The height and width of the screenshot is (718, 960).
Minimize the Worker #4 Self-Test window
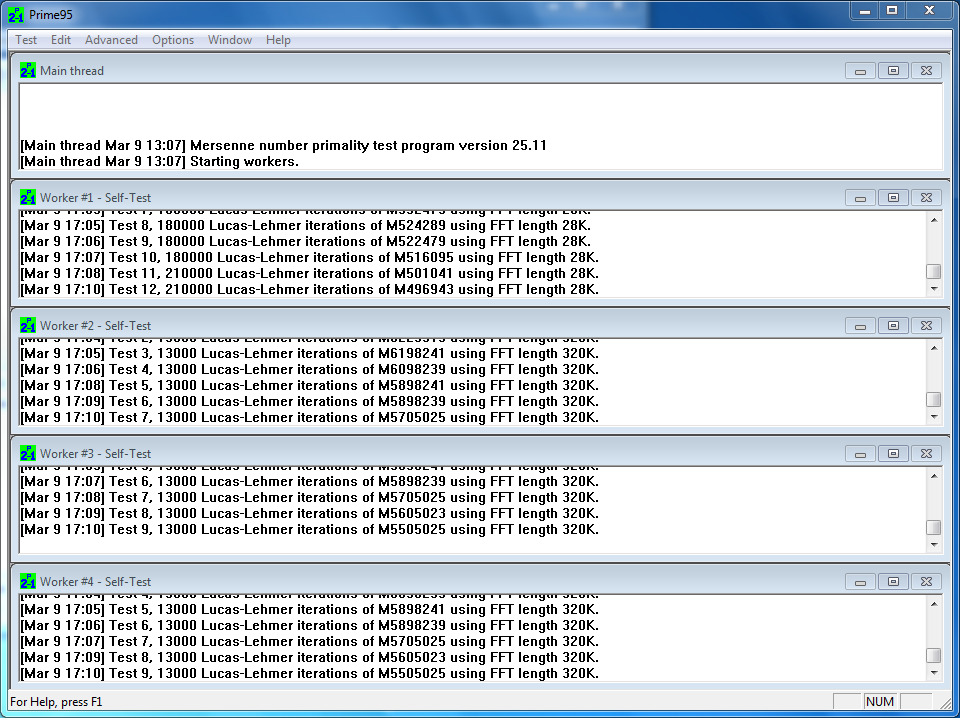(860, 582)
